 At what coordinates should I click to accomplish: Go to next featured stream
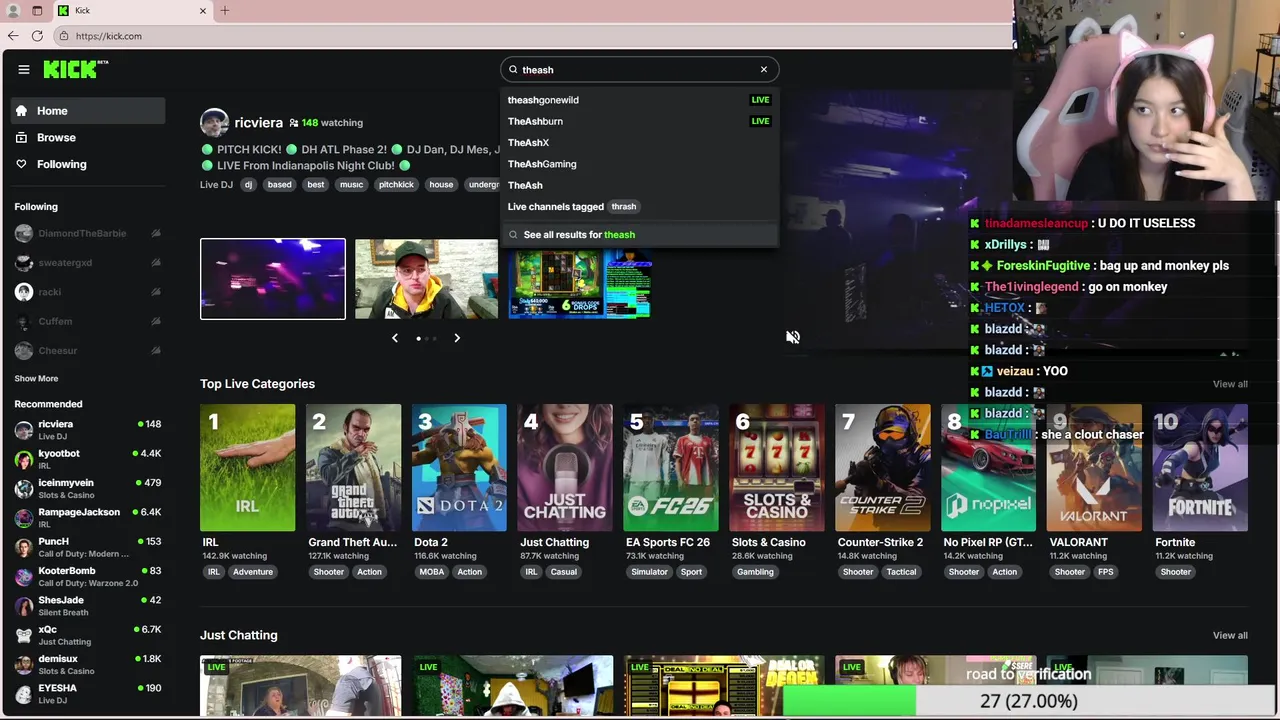click(x=457, y=338)
